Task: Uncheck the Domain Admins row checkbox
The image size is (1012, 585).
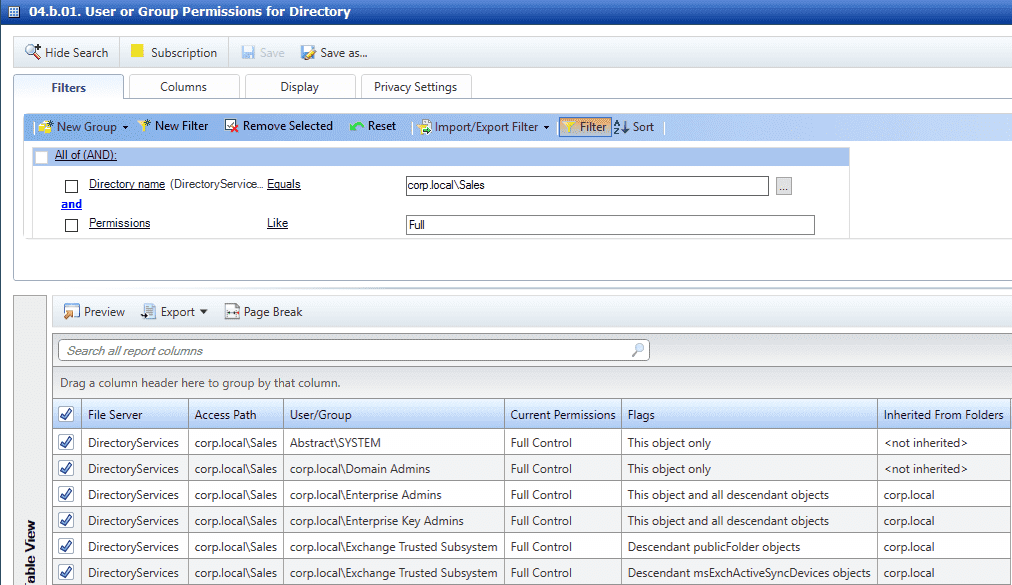Action: (x=66, y=468)
